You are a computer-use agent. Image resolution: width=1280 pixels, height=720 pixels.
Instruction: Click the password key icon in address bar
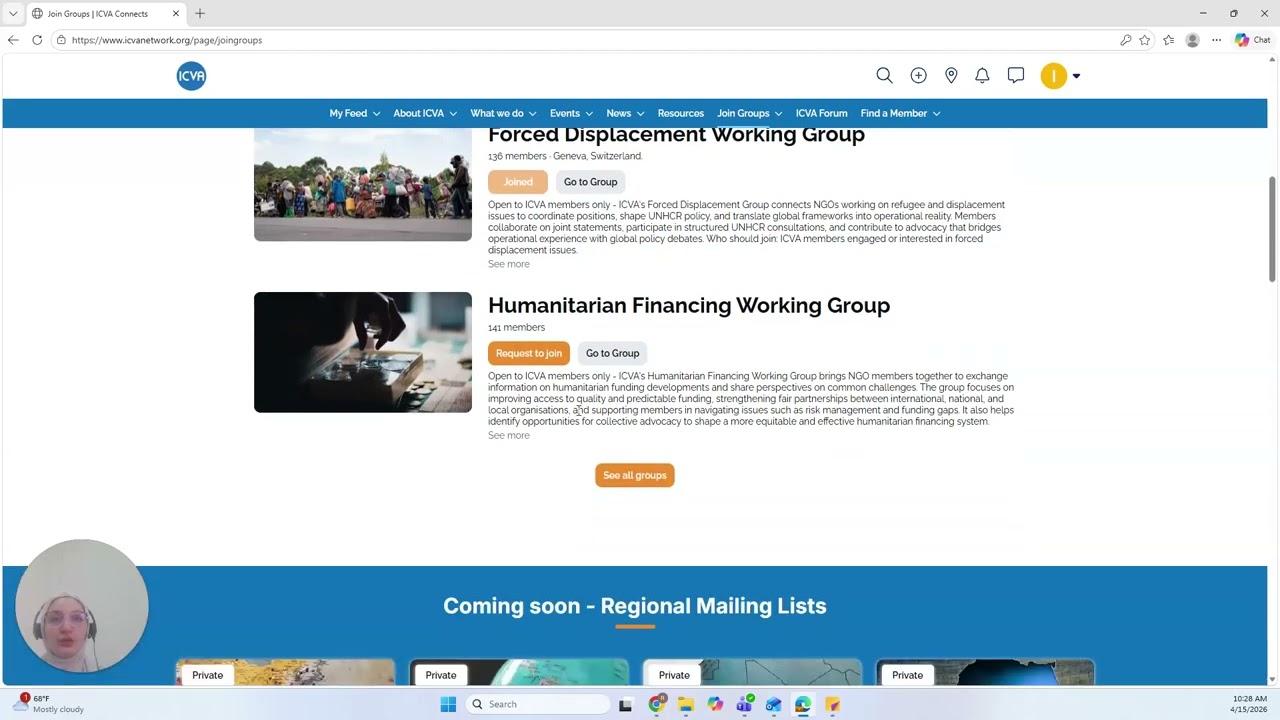tap(1125, 40)
